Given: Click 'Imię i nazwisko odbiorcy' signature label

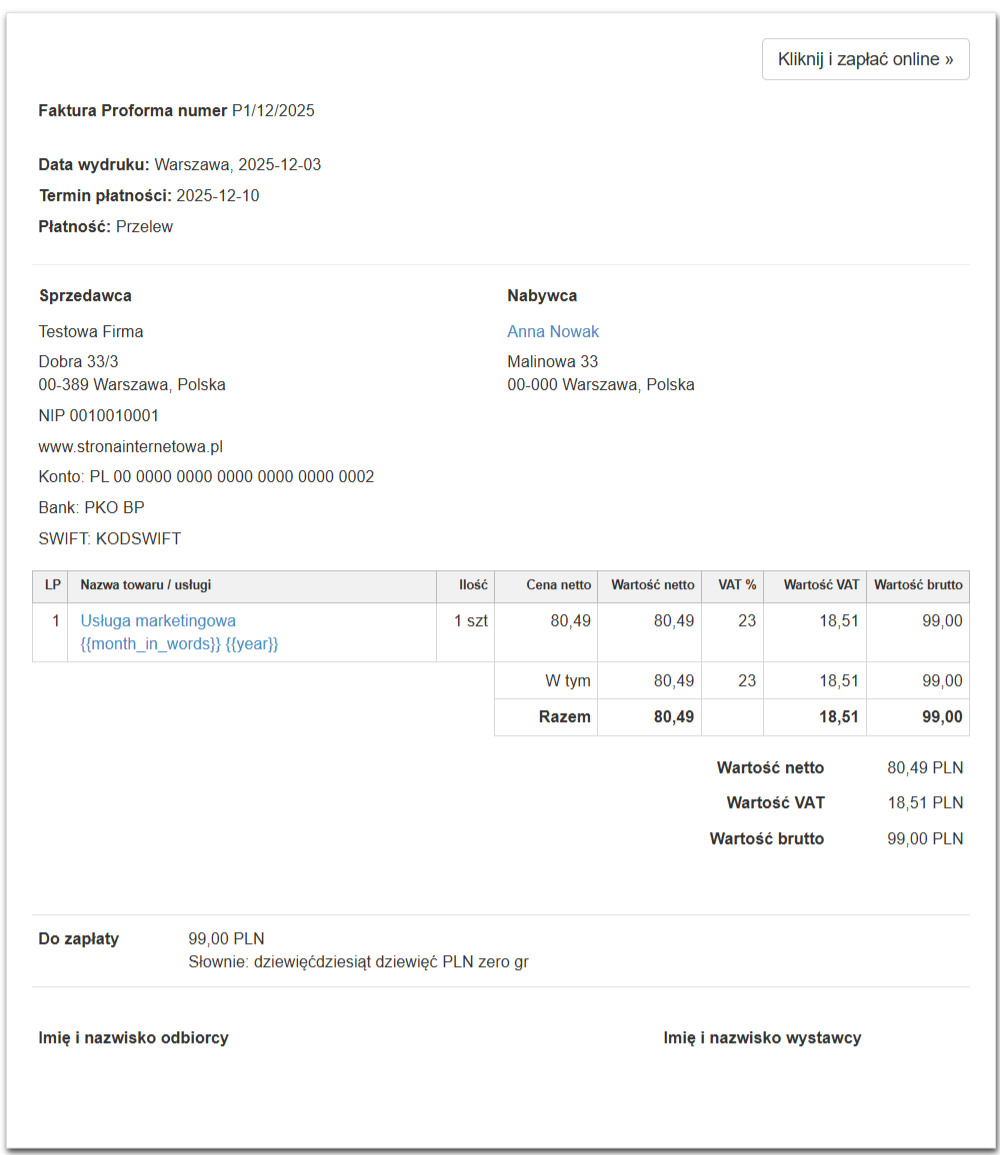Looking at the screenshot, I should 133,1037.
